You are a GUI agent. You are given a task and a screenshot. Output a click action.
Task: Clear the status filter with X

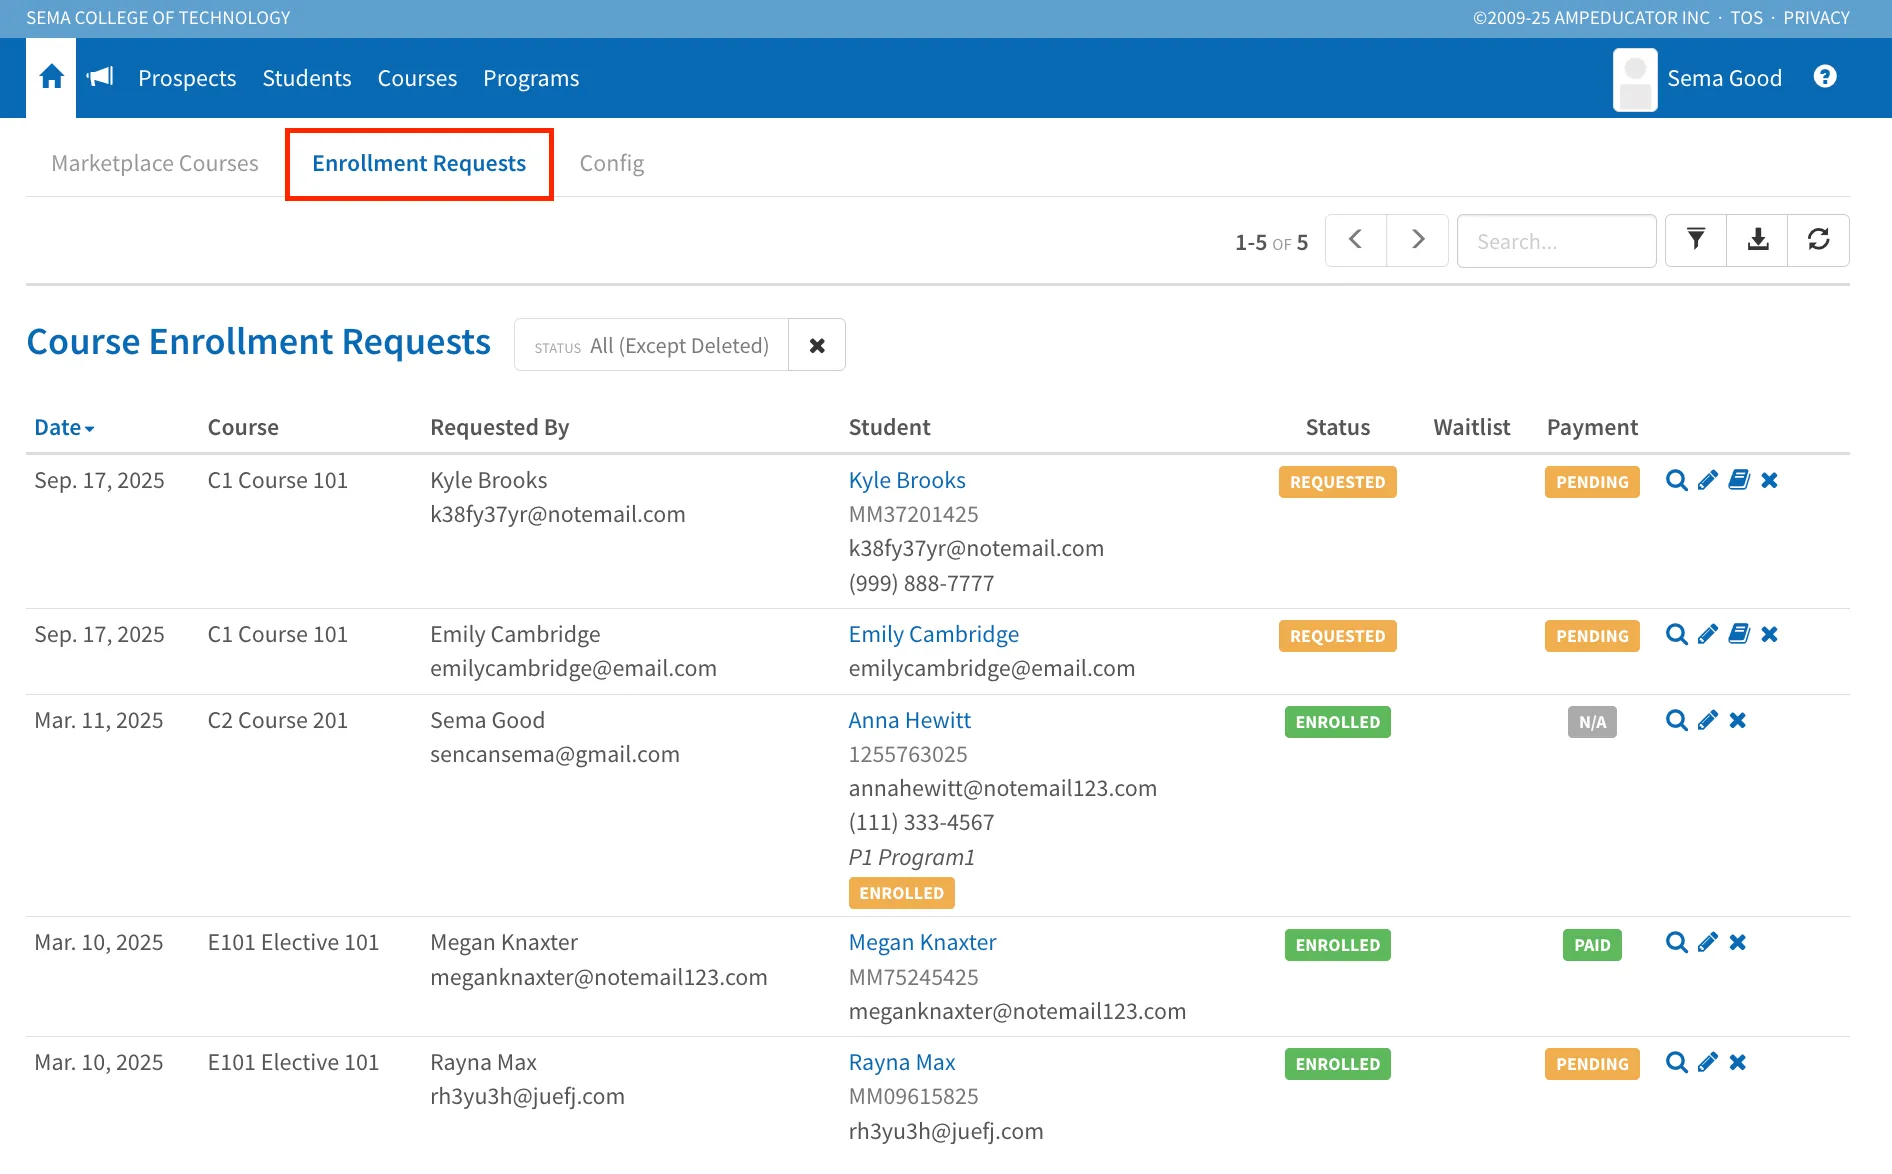coord(817,345)
